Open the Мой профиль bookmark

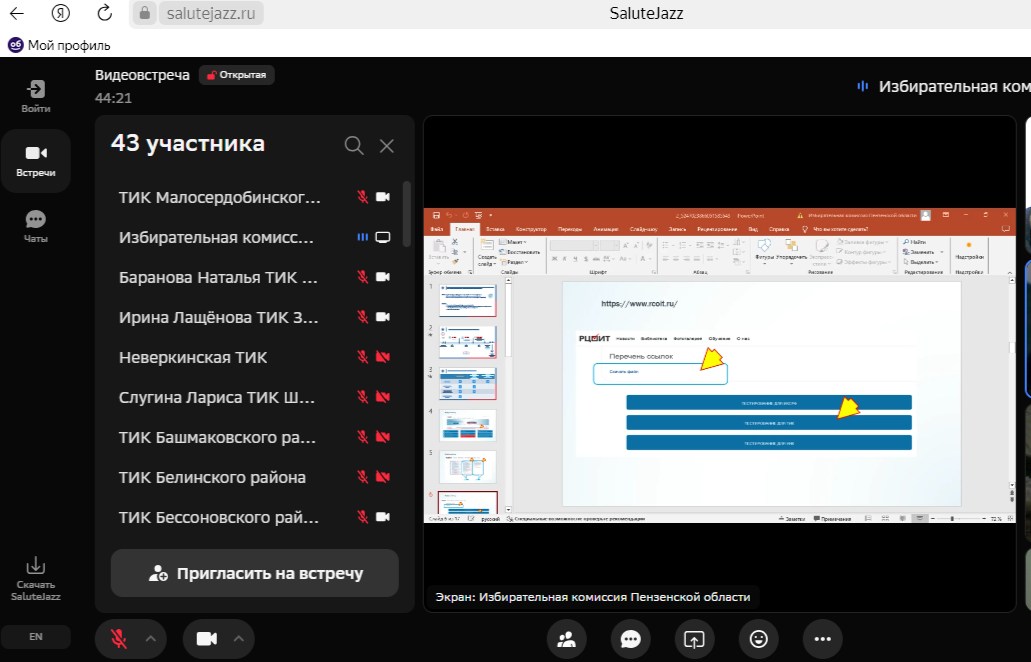(59, 45)
